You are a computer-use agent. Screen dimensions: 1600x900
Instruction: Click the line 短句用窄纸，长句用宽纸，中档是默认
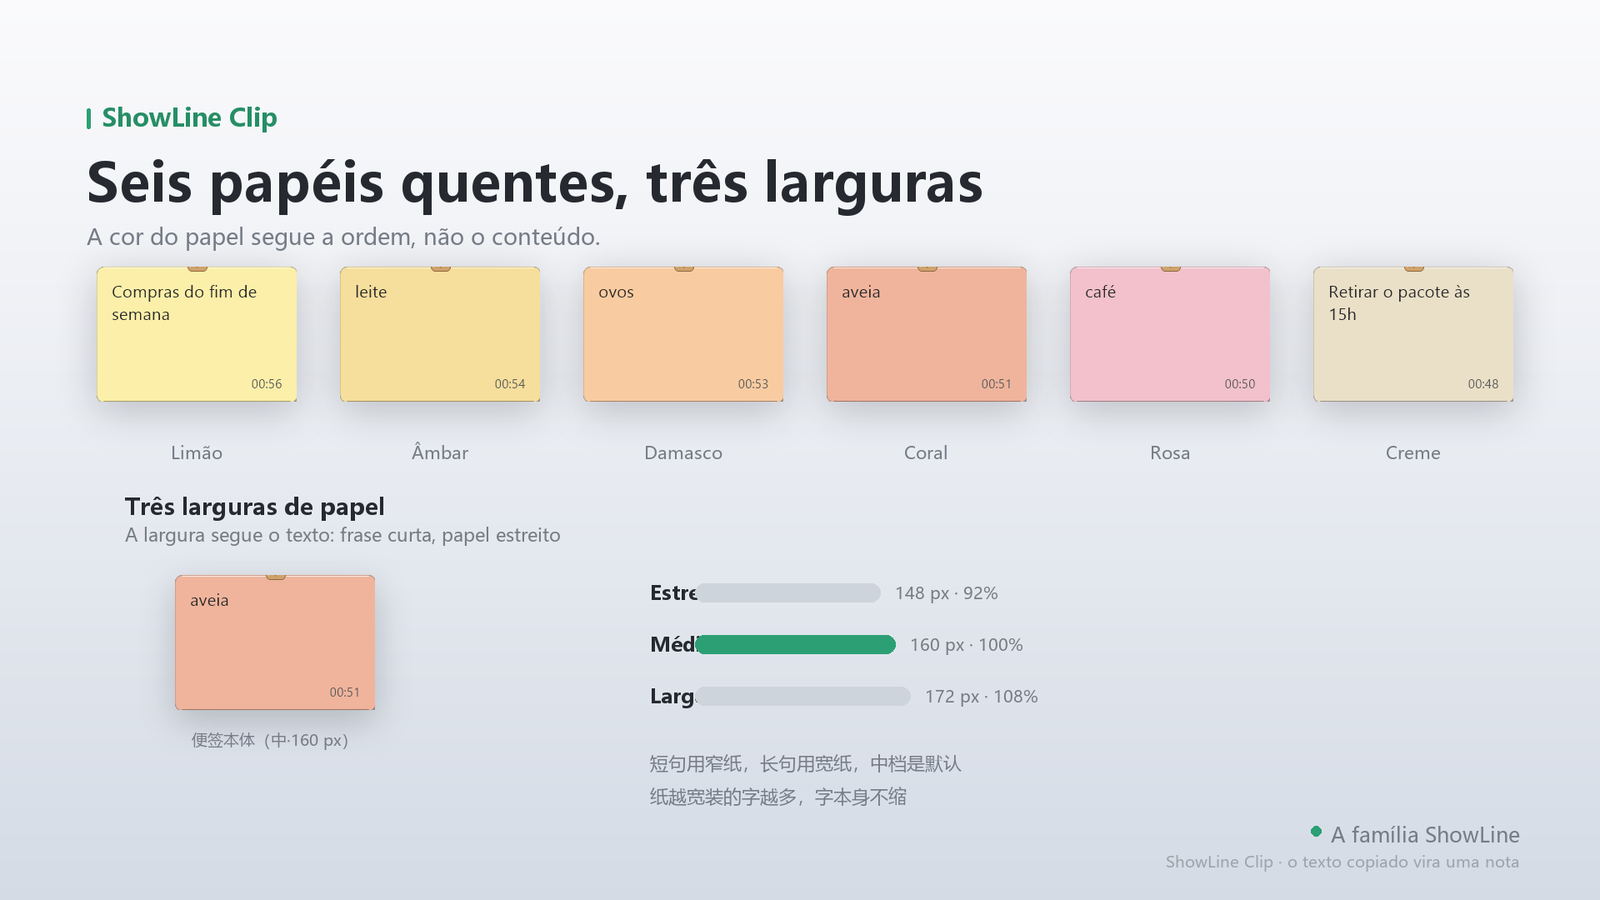click(805, 764)
